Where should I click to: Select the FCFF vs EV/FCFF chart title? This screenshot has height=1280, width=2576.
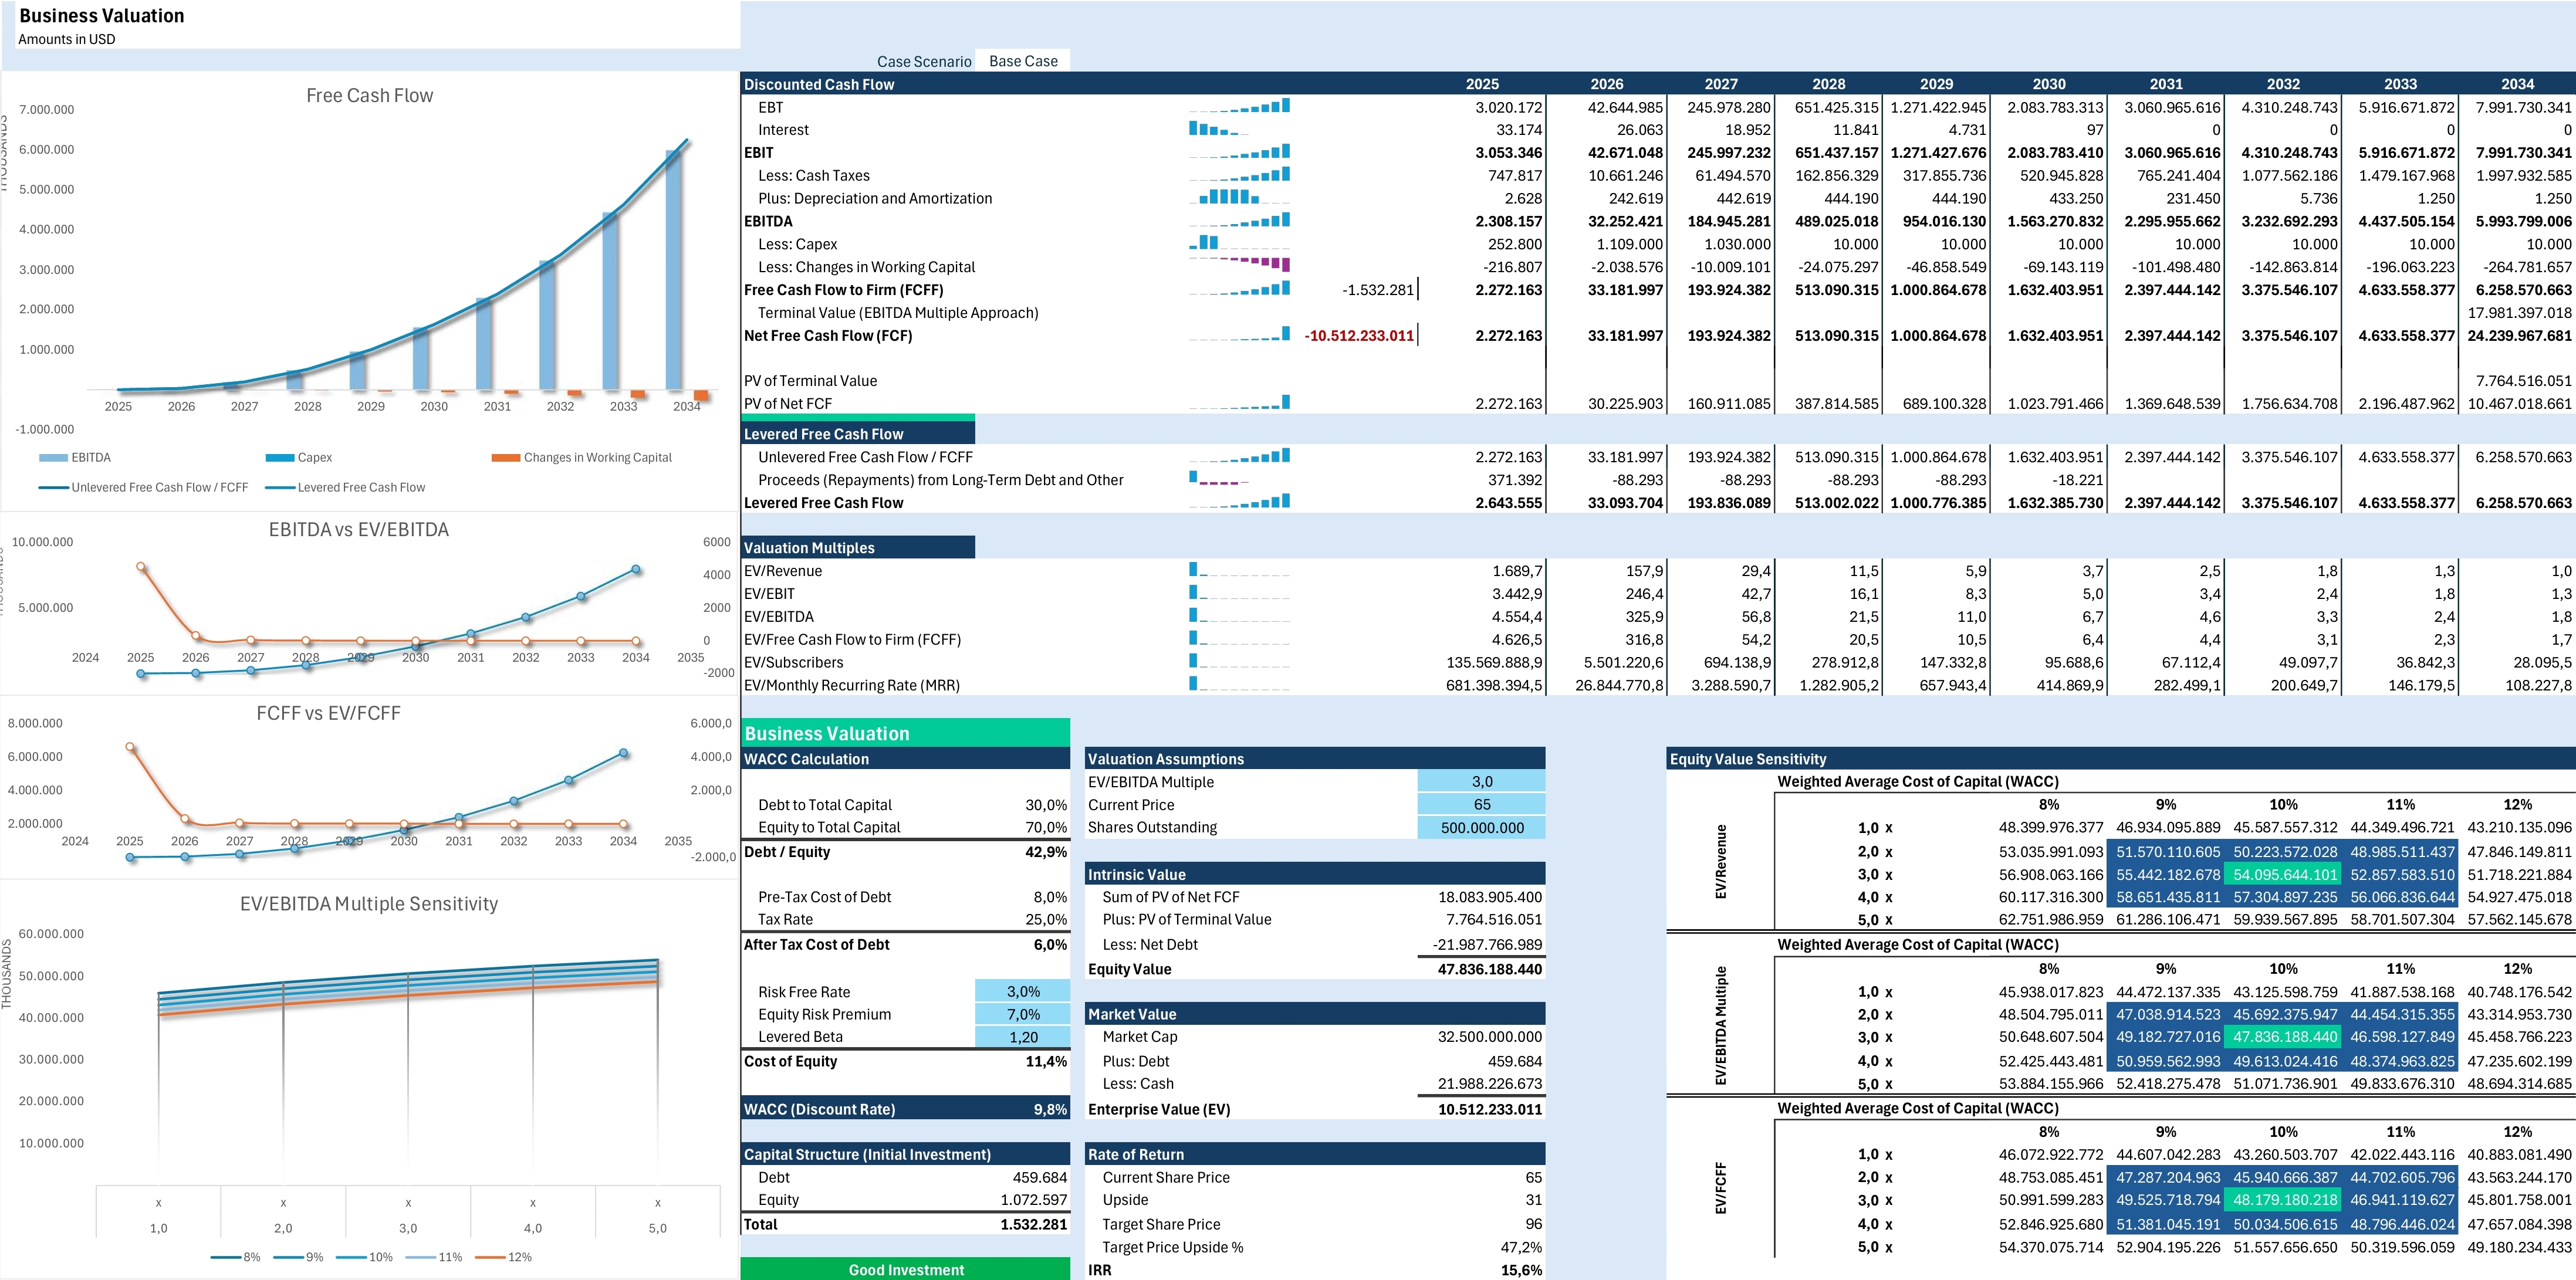pos(328,713)
